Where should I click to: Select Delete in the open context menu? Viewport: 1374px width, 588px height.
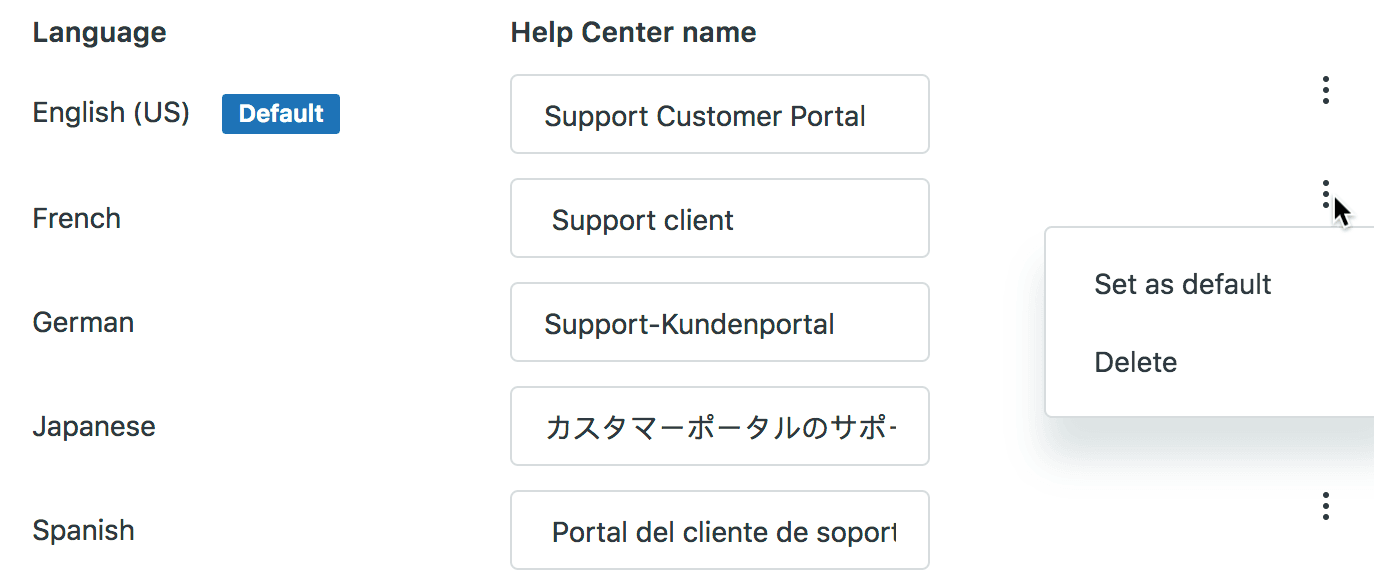(x=1135, y=362)
